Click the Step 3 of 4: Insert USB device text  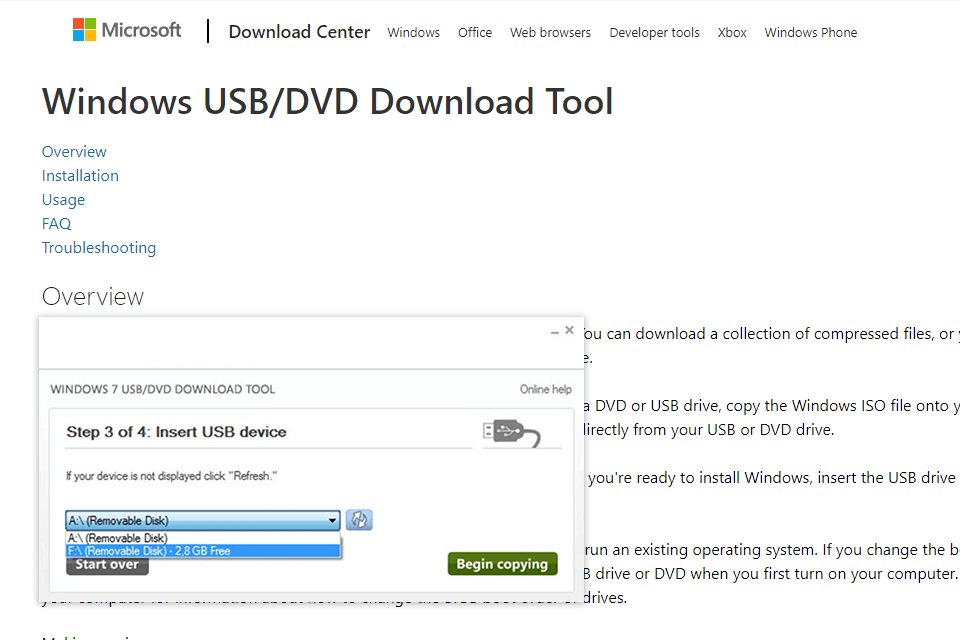[x=176, y=432]
